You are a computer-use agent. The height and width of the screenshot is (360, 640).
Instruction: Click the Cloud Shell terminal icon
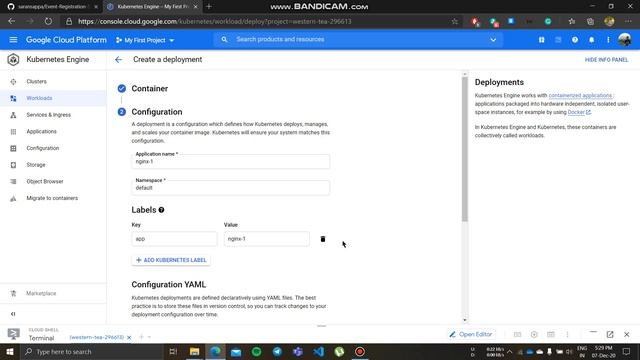click(13, 334)
